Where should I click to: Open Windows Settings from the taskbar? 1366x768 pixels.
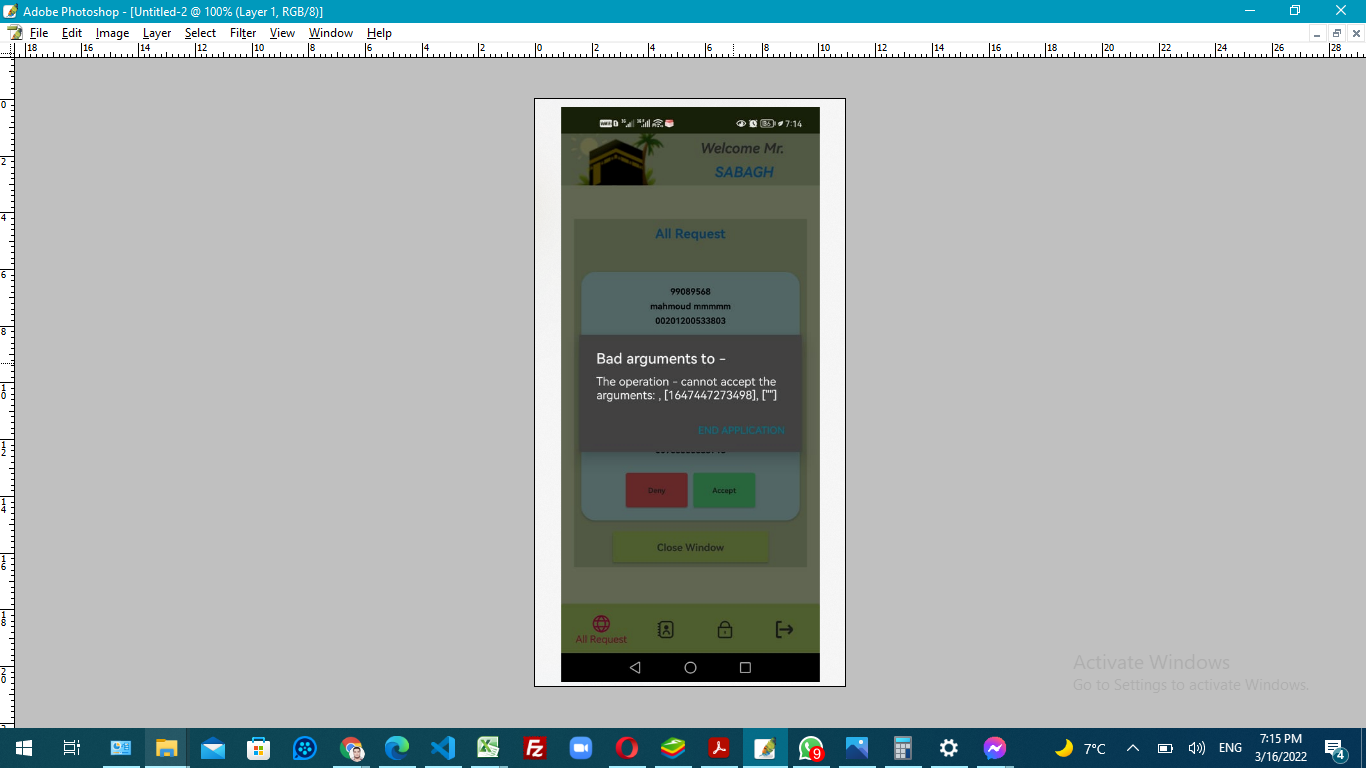[949, 748]
